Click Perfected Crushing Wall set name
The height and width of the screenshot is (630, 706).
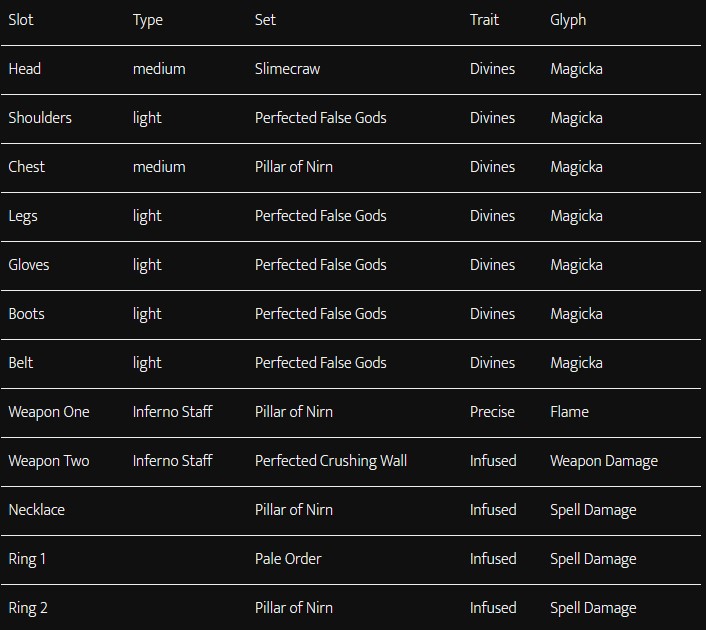pos(331,461)
